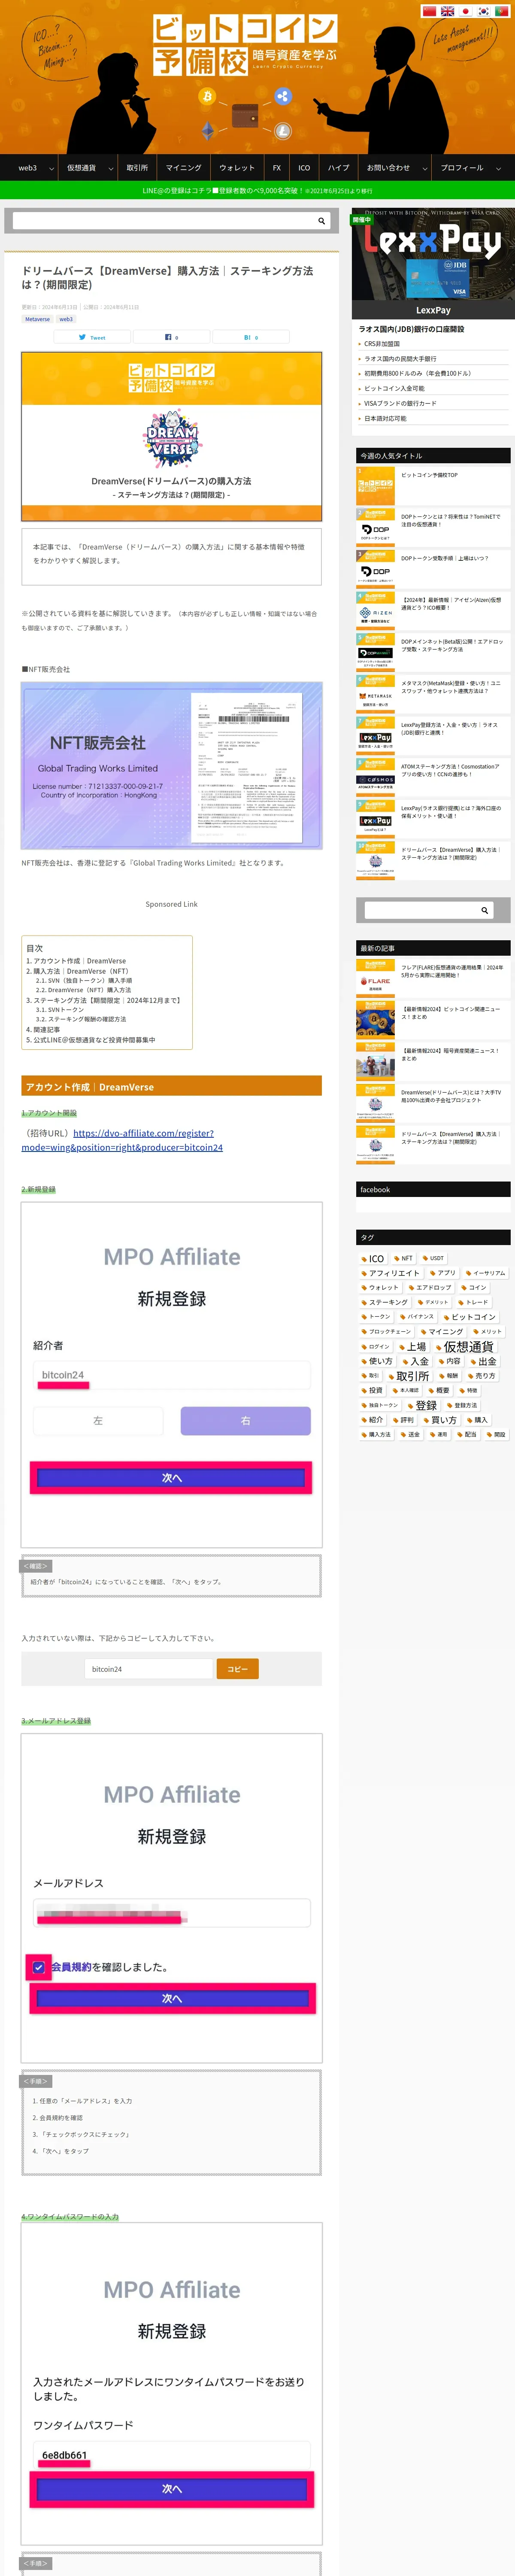Image resolution: width=515 pixels, height=2576 pixels.
Task: Jump to TOC item 2.1 SVN 購入手順
Action: pyautogui.click(x=84, y=980)
